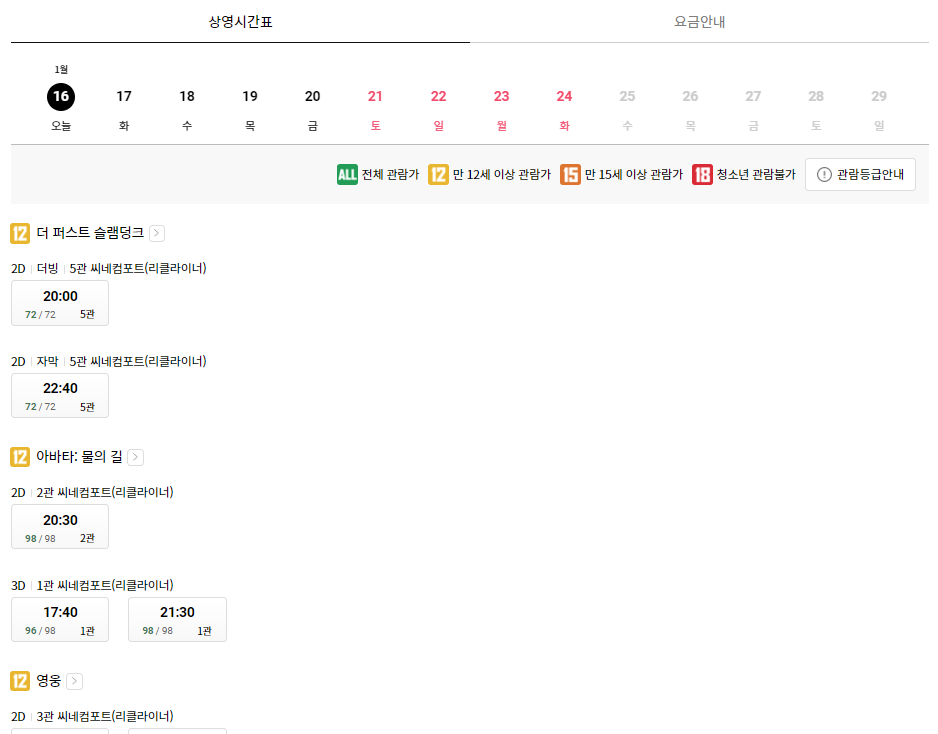938x734 pixels.
Task: Click the info icon in 관람등급안내
Action: pyautogui.click(x=824, y=175)
